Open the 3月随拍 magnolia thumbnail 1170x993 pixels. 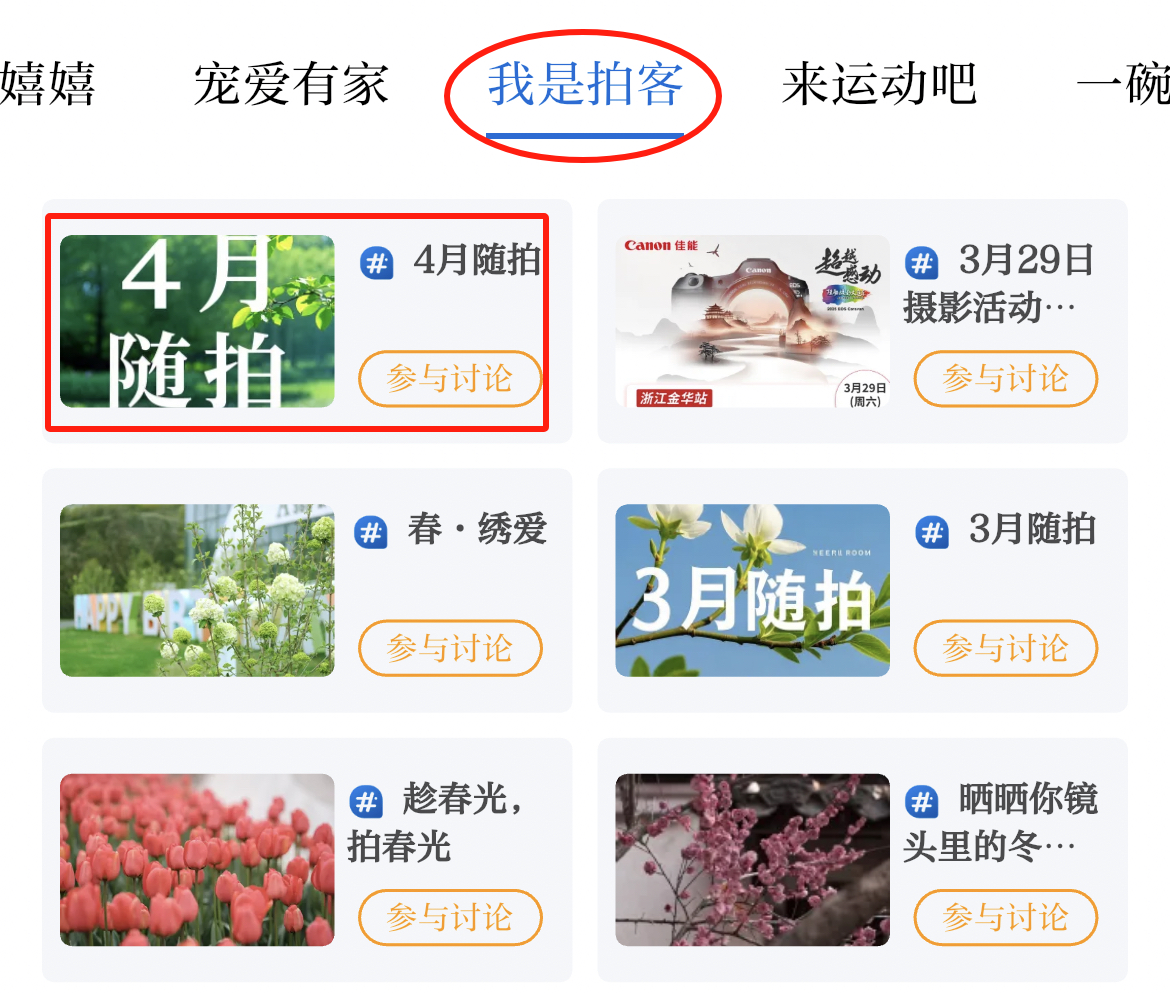[752, 591]
